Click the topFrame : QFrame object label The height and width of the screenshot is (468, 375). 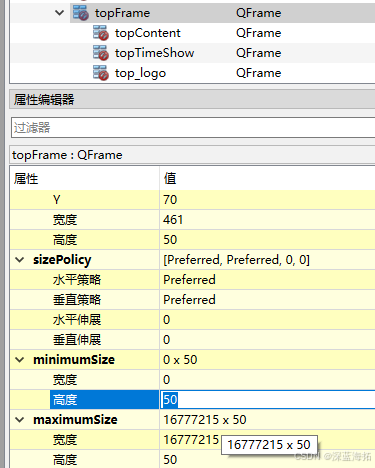click(67, 155)
